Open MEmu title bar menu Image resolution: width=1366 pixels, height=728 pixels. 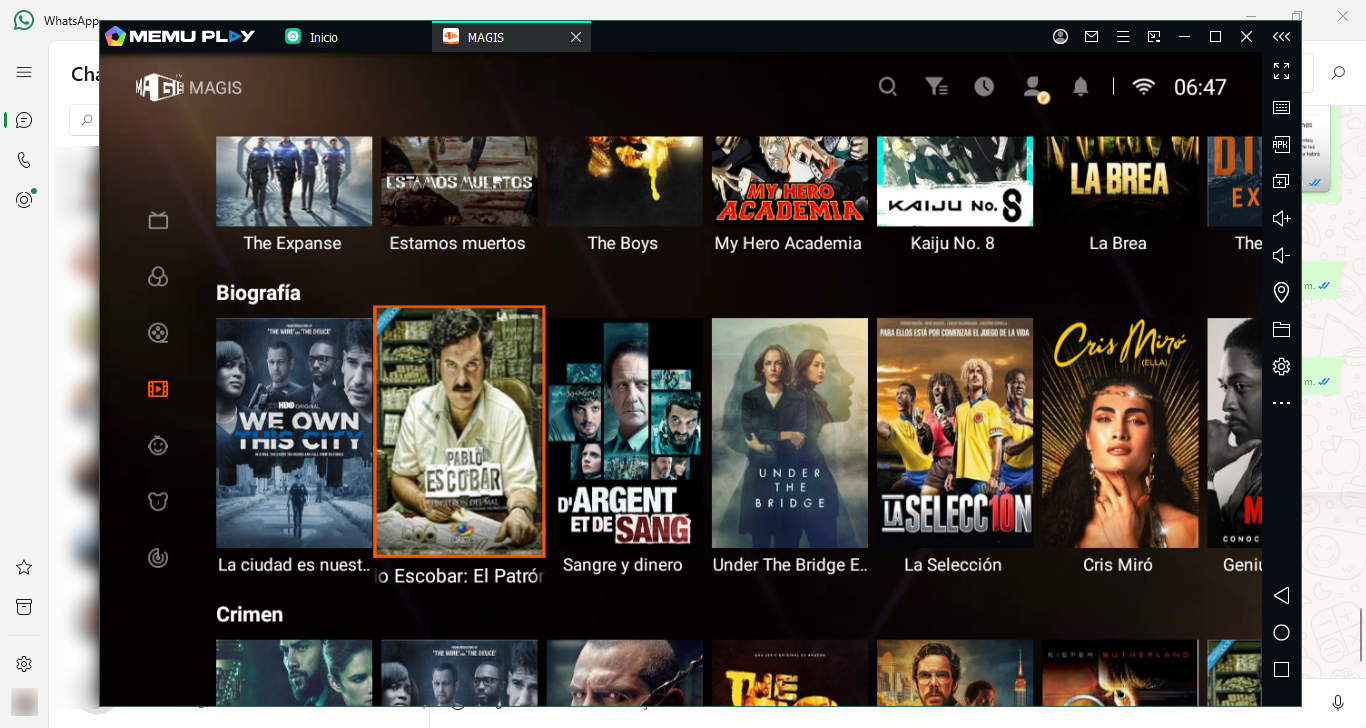[1123, 37]
